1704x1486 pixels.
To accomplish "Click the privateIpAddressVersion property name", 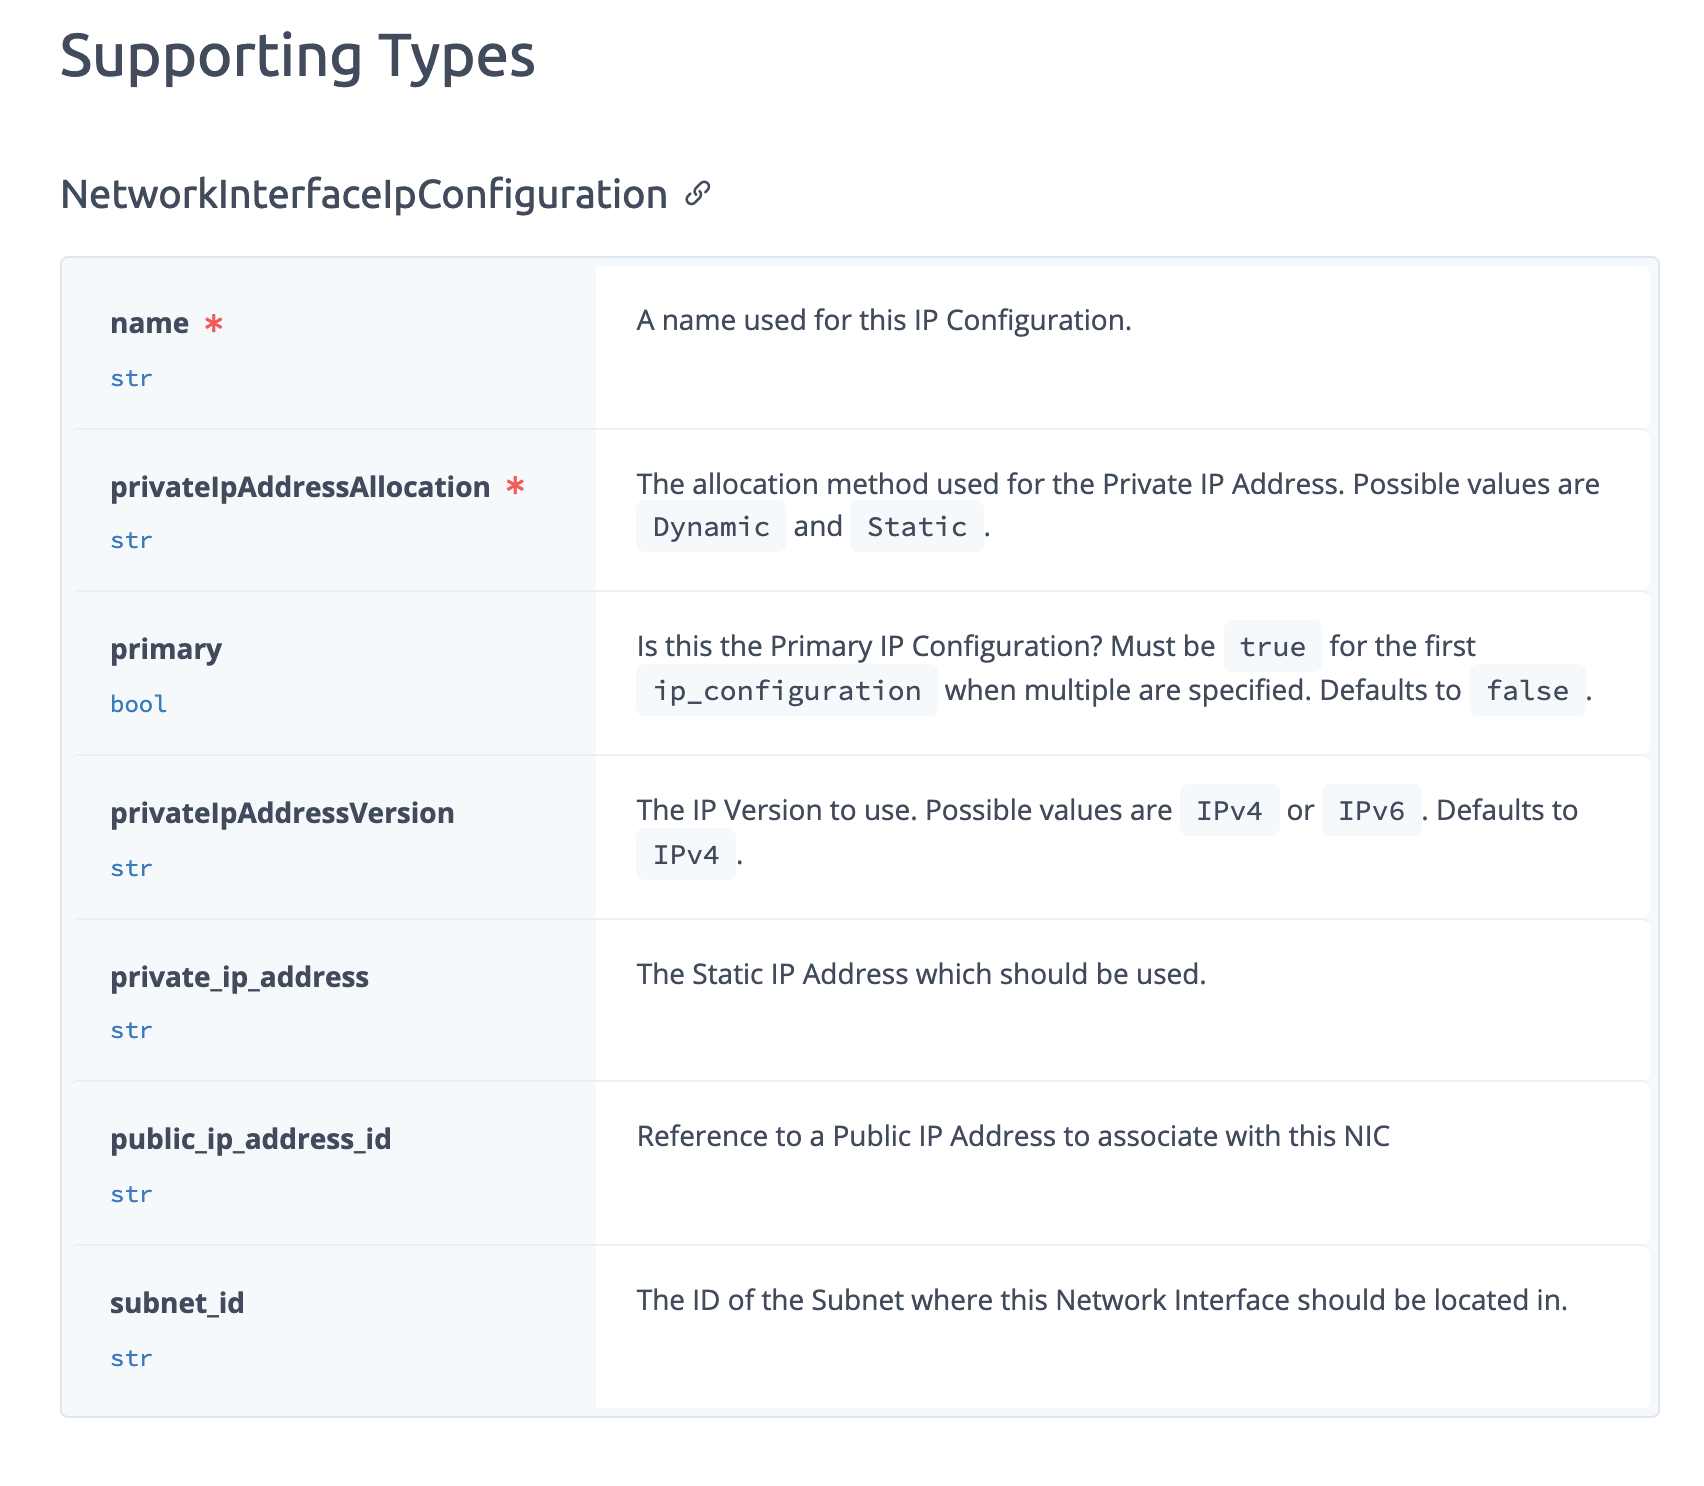I will coord(282,813).
